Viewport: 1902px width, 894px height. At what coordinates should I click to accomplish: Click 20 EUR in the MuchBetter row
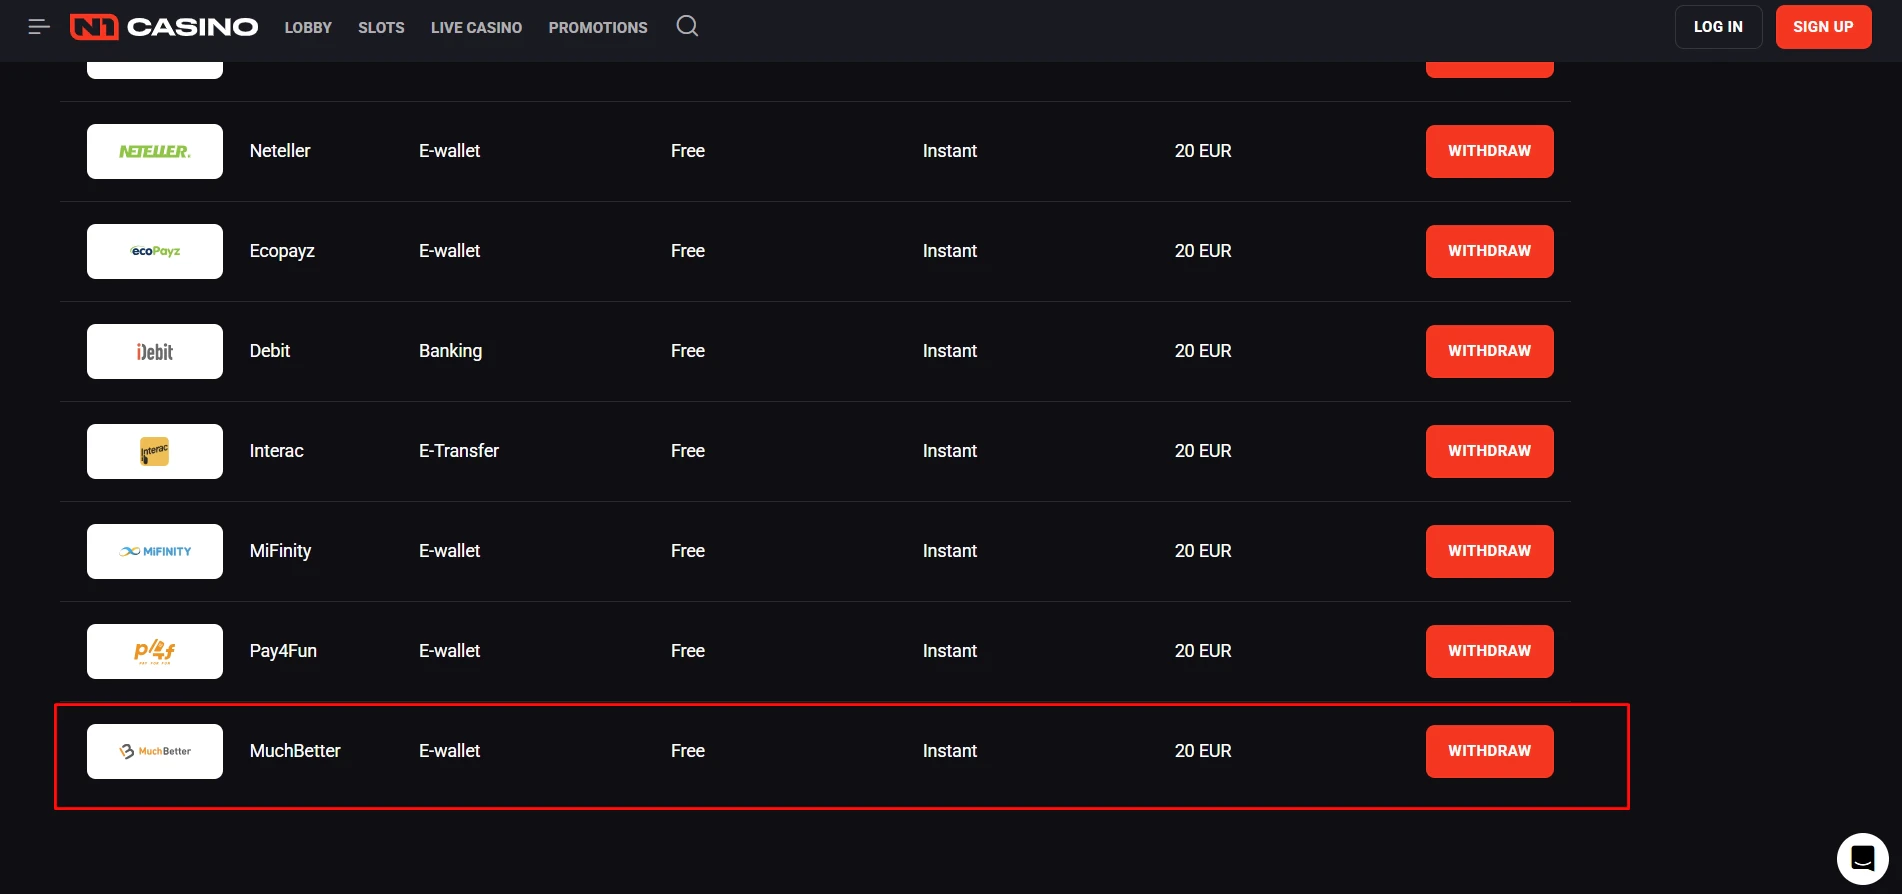[x=1203, y=751]
